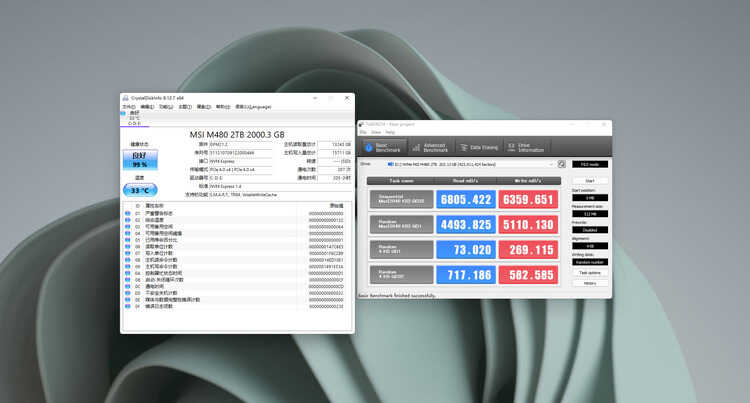This screenshot has height=403, width=750.
Task: Open TxBENCH Help menu
Action: point(390,132)
